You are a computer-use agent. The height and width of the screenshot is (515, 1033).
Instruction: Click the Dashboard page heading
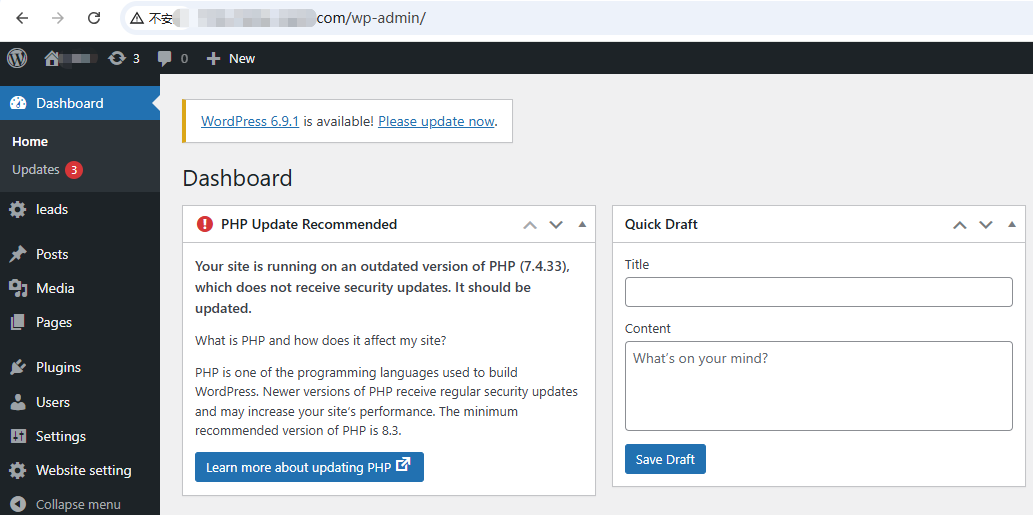[x=237, y=178]
